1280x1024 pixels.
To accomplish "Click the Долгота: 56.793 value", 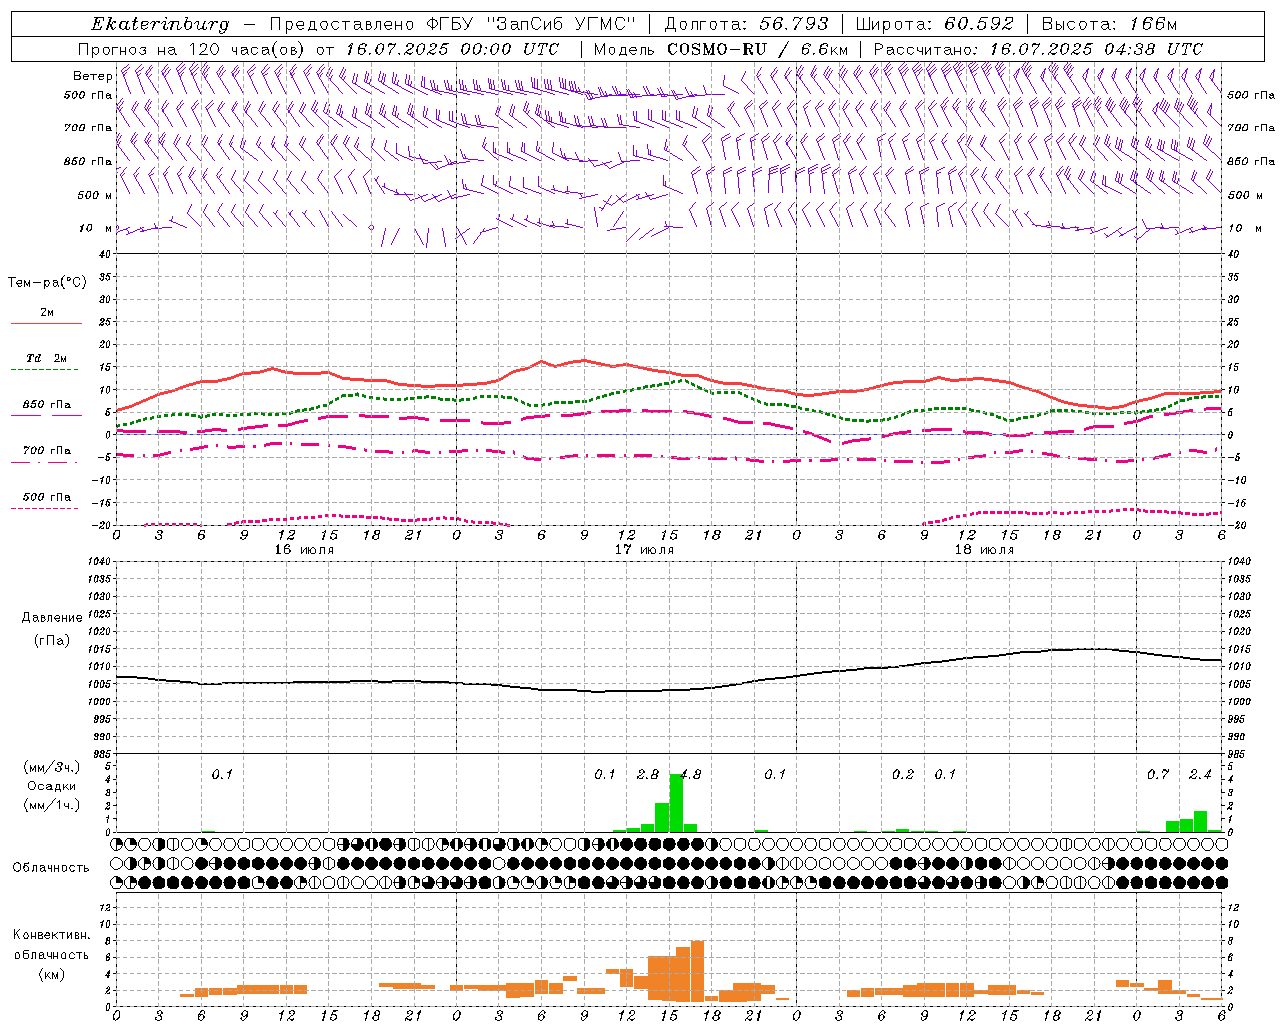I will [747, 24].
